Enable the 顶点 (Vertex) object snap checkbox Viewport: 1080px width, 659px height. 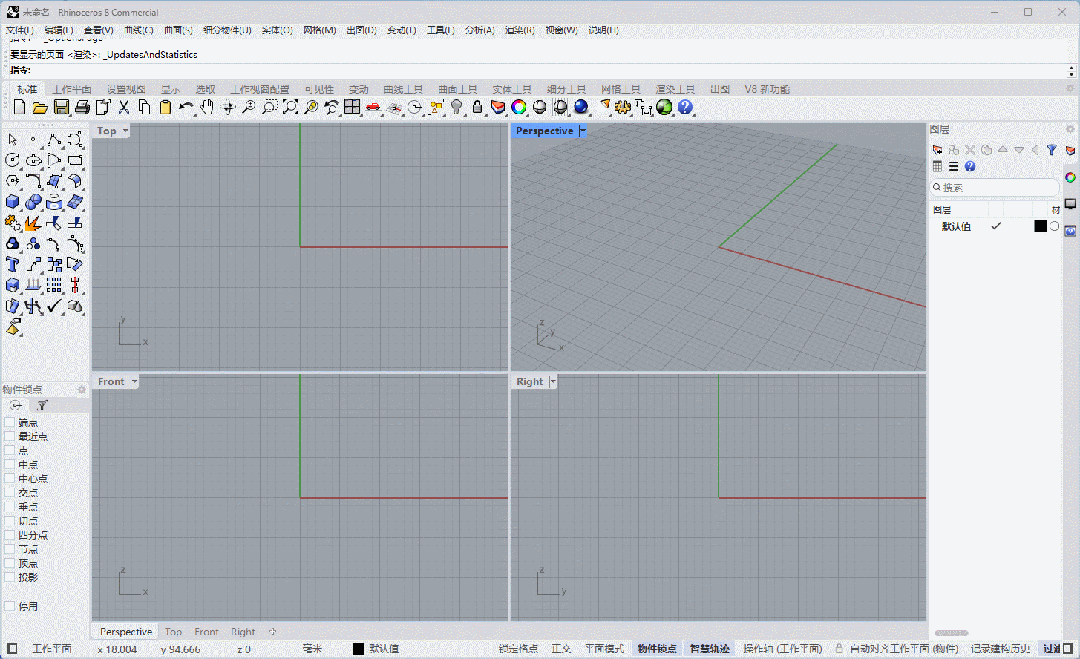(10, 563)
